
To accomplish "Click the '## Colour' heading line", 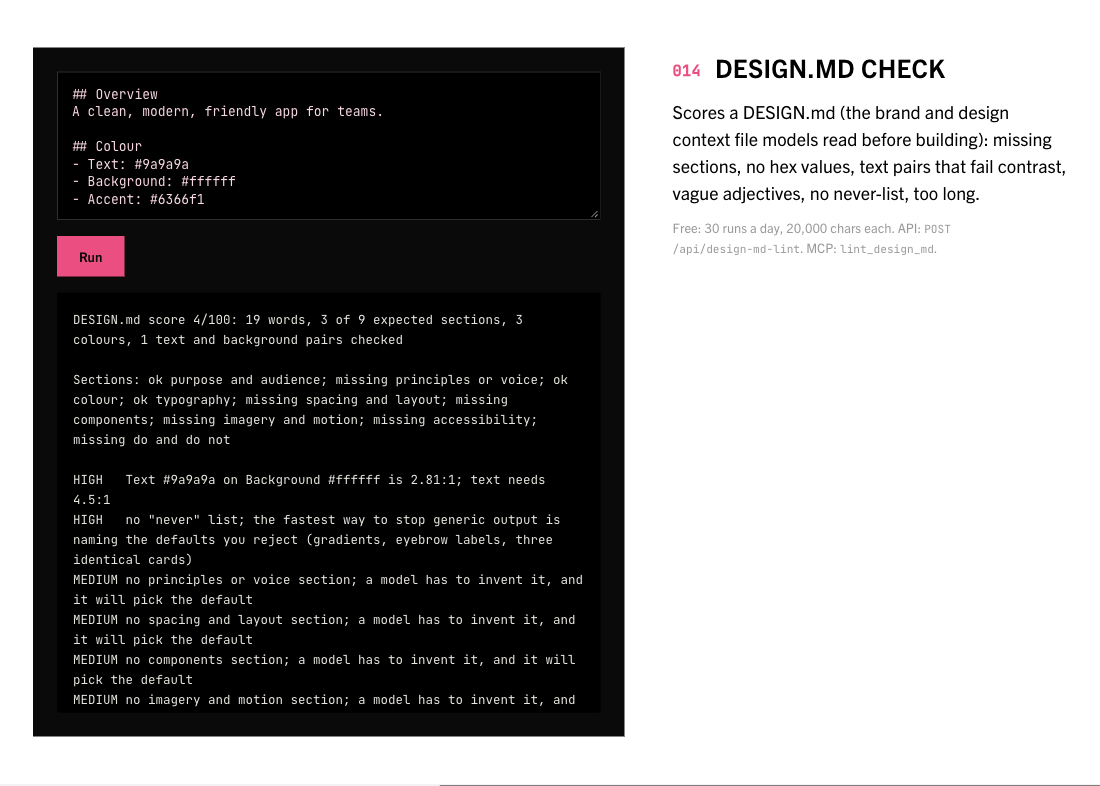I will click(x=107, y=147).
